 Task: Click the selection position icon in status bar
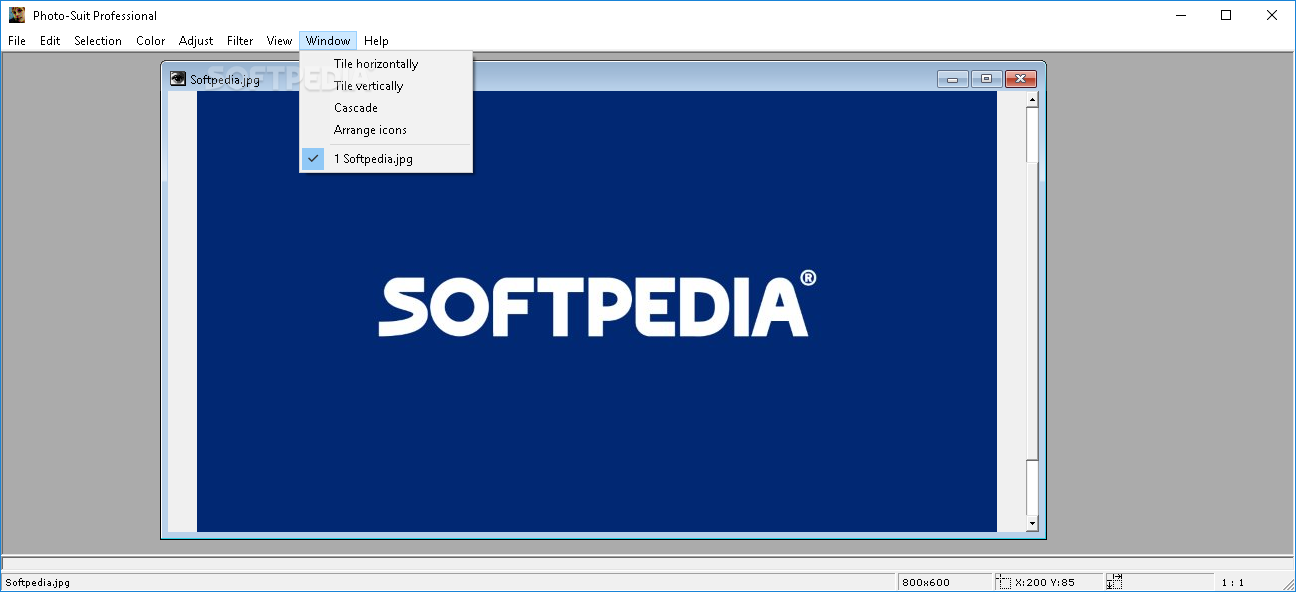click(x=1004, y=582)
